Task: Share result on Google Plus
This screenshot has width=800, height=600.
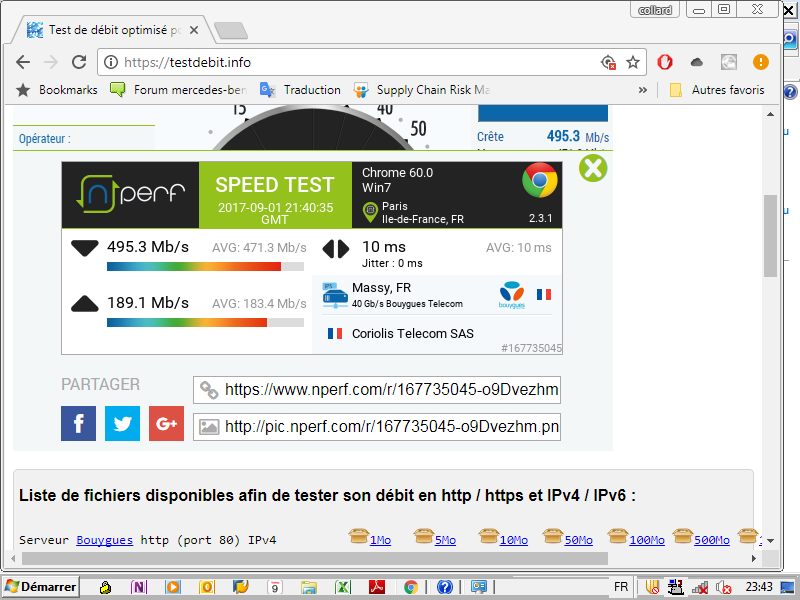Action: tap(166, 424)
